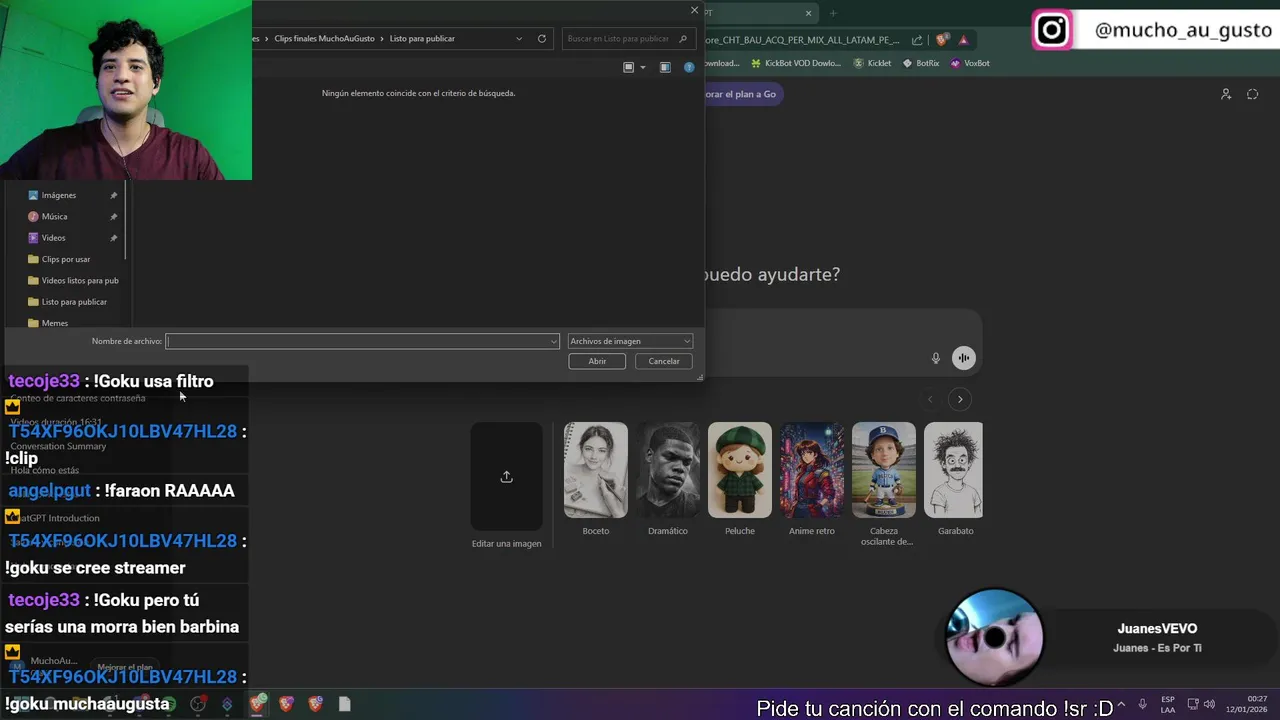Open VoxBot bookmark
This screenshot has width=1280, height=720.
tap(970, 63)
